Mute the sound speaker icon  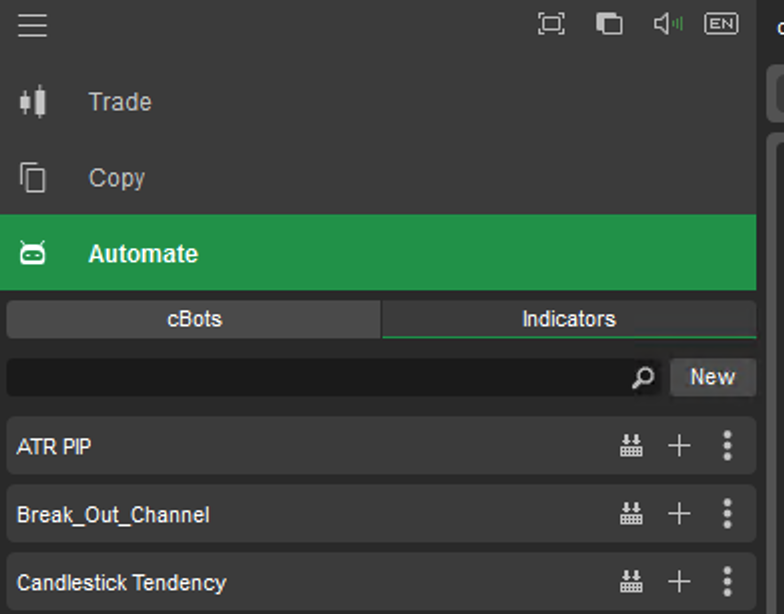point(667,24)
